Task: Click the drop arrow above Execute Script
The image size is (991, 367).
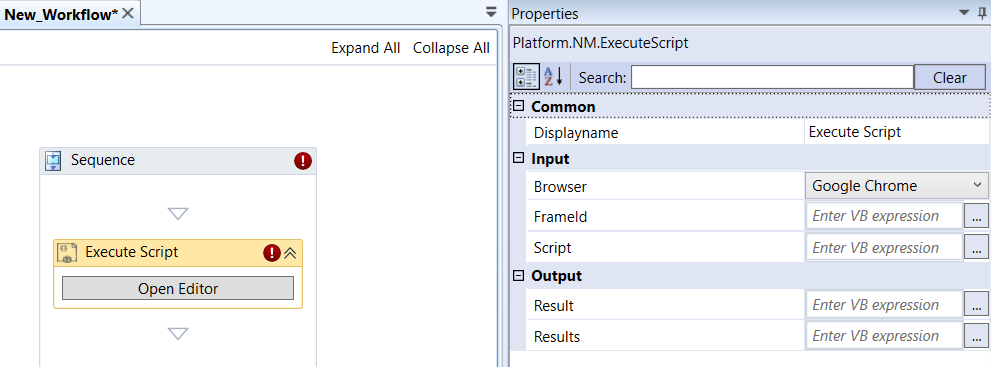Action: coord(178,214)
